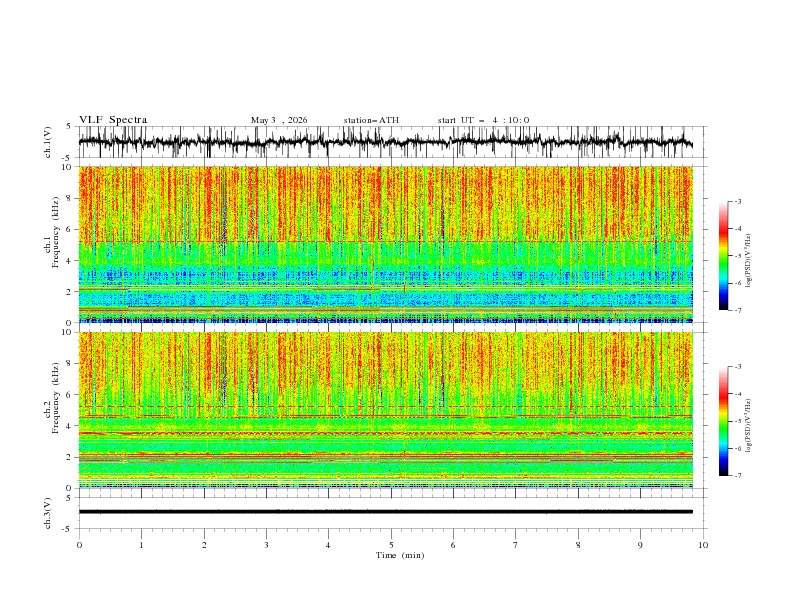Click the 0 minute tick label on the time axis
This screenshot has width=792, height=612.
click(x=79, y=545)
